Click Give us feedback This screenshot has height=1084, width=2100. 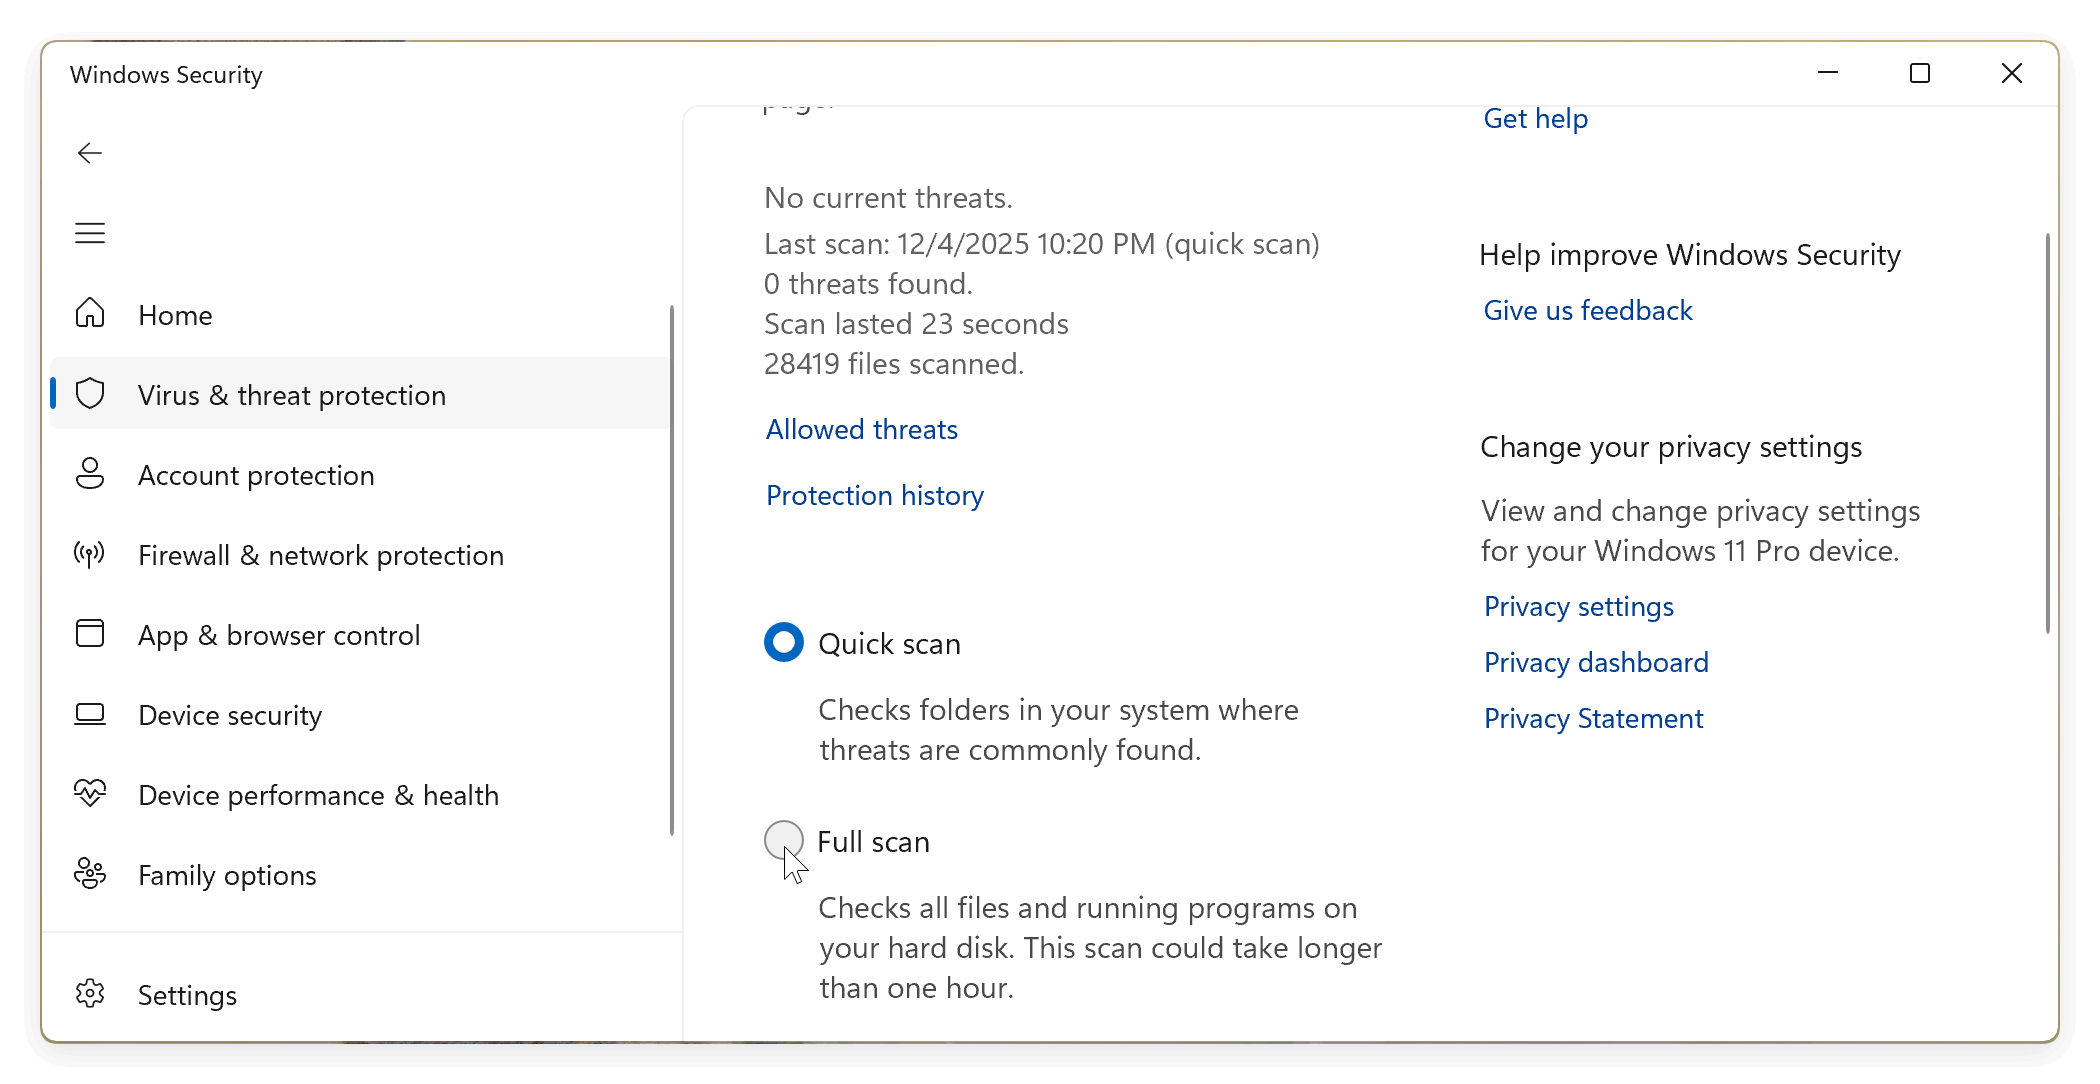tap(1588, 310)
